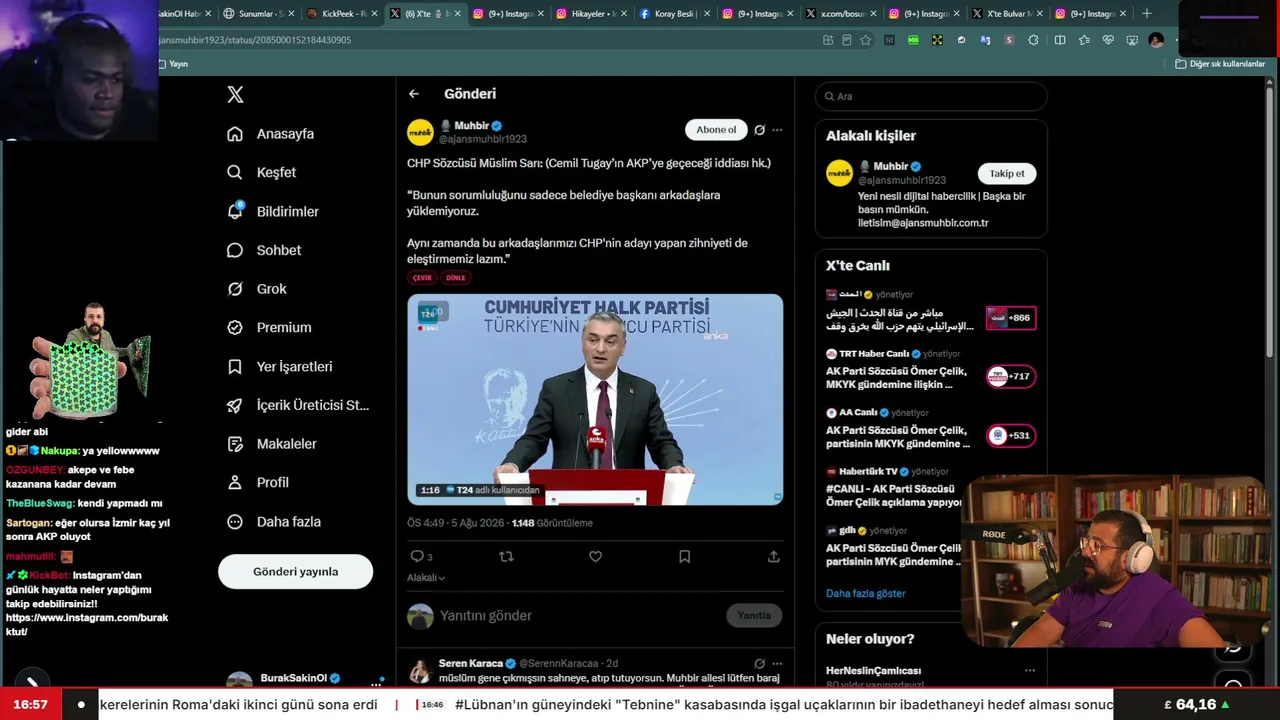The height and width of the screenshot is (720, 1280).
Task: Open the Premium page
Action: (x=269, y=327)
